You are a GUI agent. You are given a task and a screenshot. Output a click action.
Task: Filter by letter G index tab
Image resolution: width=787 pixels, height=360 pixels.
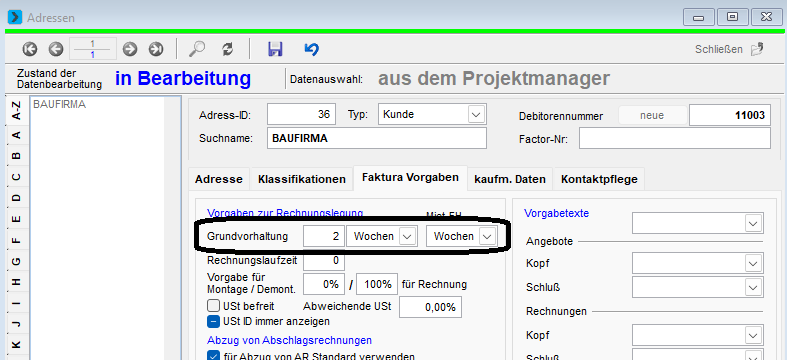[x=17, y=261]
